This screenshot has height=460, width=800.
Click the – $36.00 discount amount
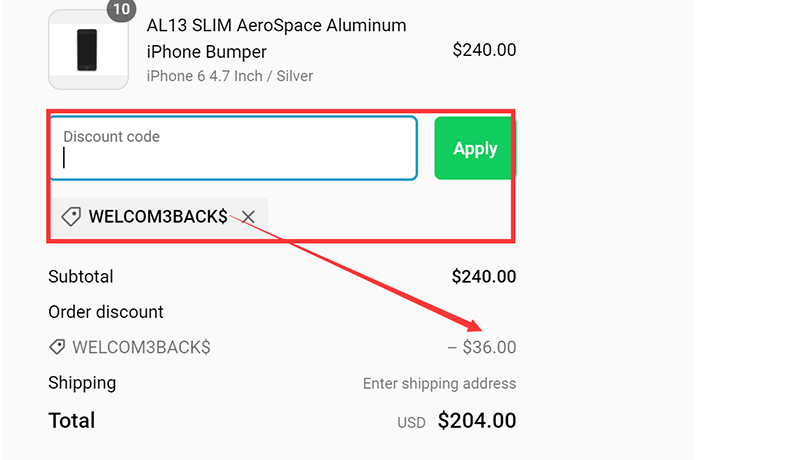pos(482,347)
